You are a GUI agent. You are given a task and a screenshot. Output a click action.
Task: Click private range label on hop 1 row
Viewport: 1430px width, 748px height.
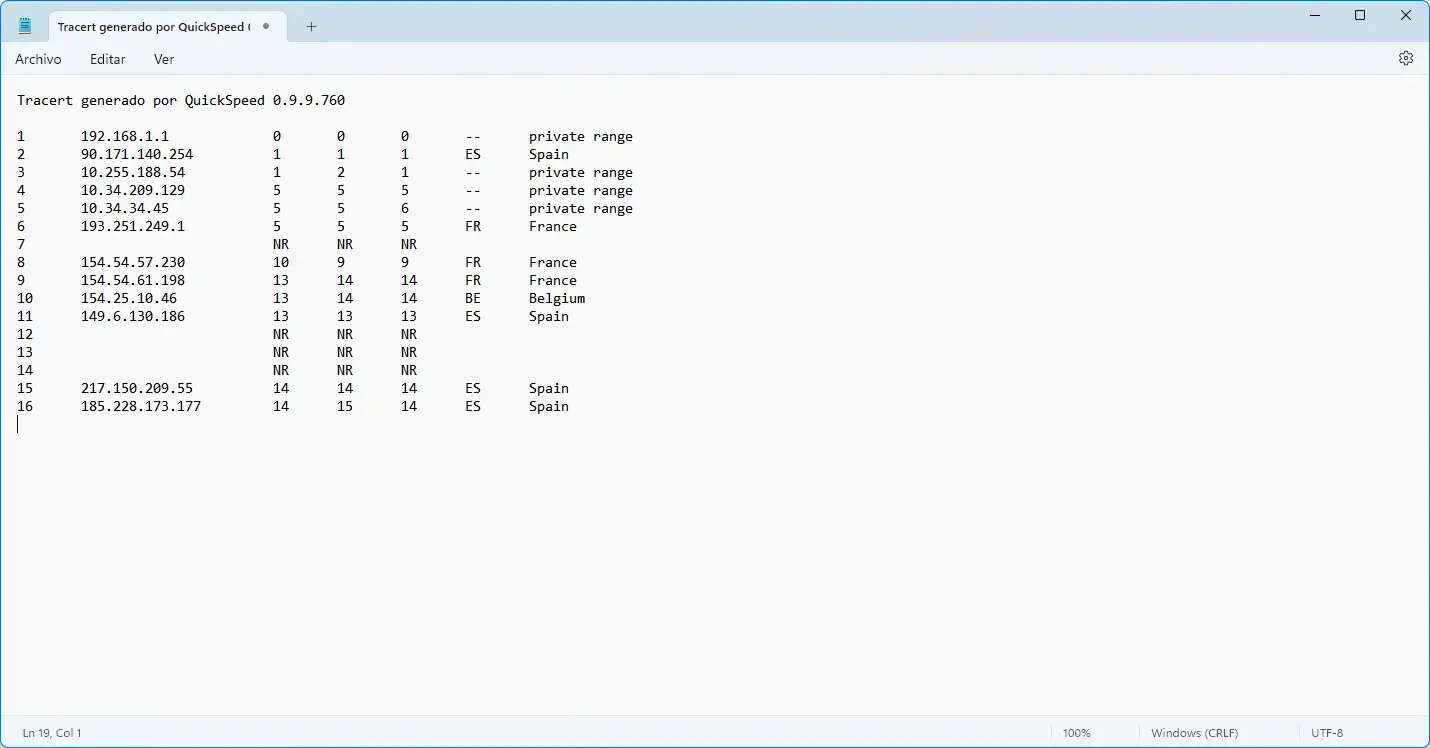pos(581,136)
